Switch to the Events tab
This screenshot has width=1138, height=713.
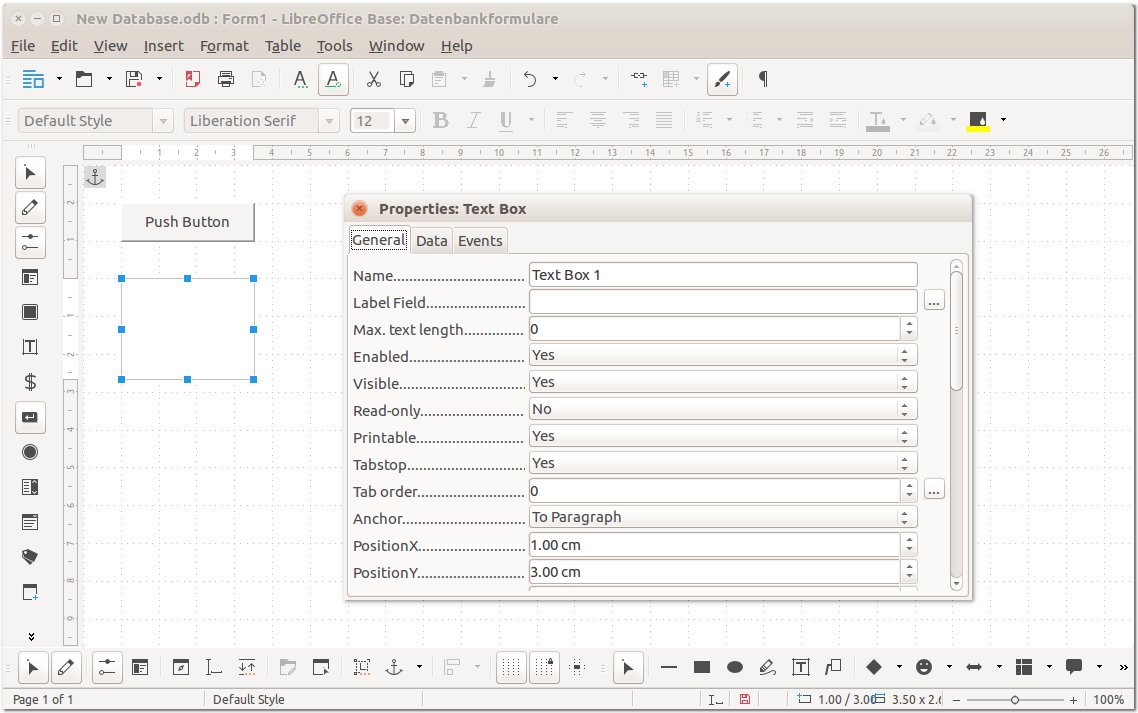480,240
